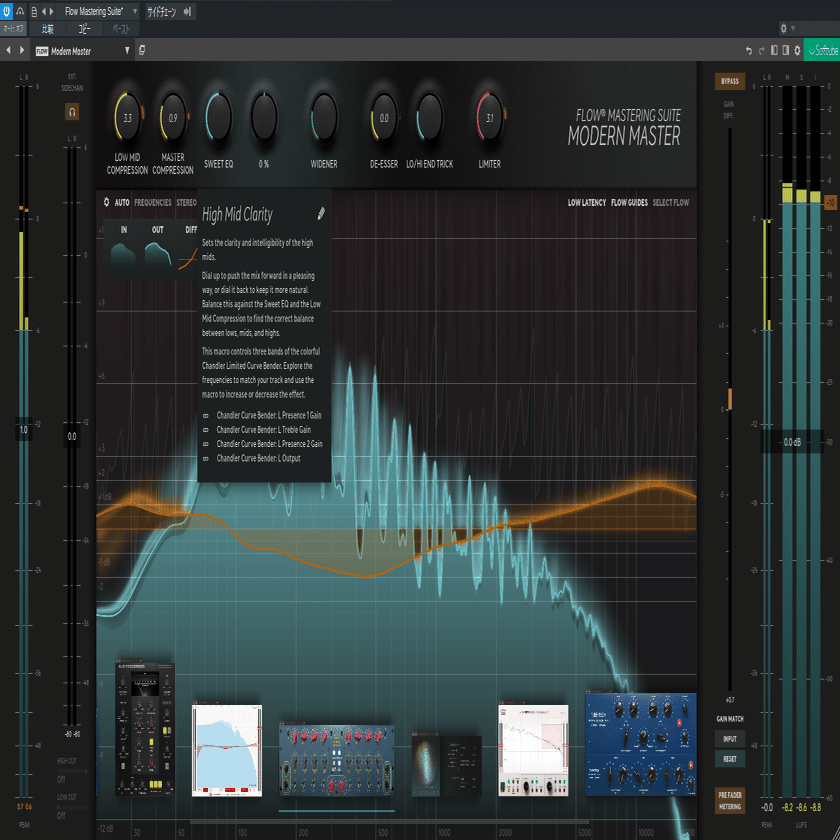This screenshot has width=840, height=840.
Task: Toggle the left side panel icon
Action: click(774, 50)
